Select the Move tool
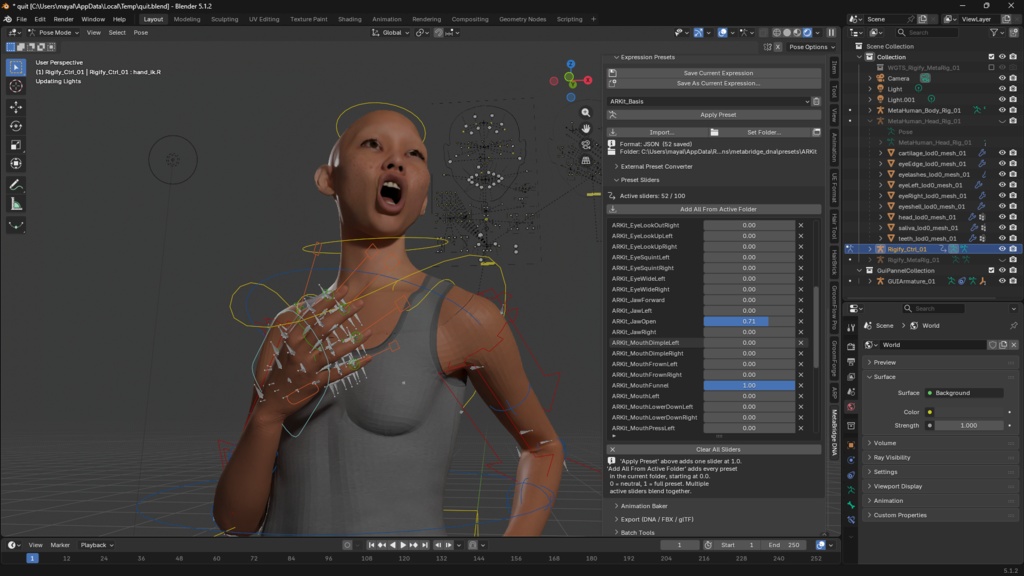 pos(16,106)
